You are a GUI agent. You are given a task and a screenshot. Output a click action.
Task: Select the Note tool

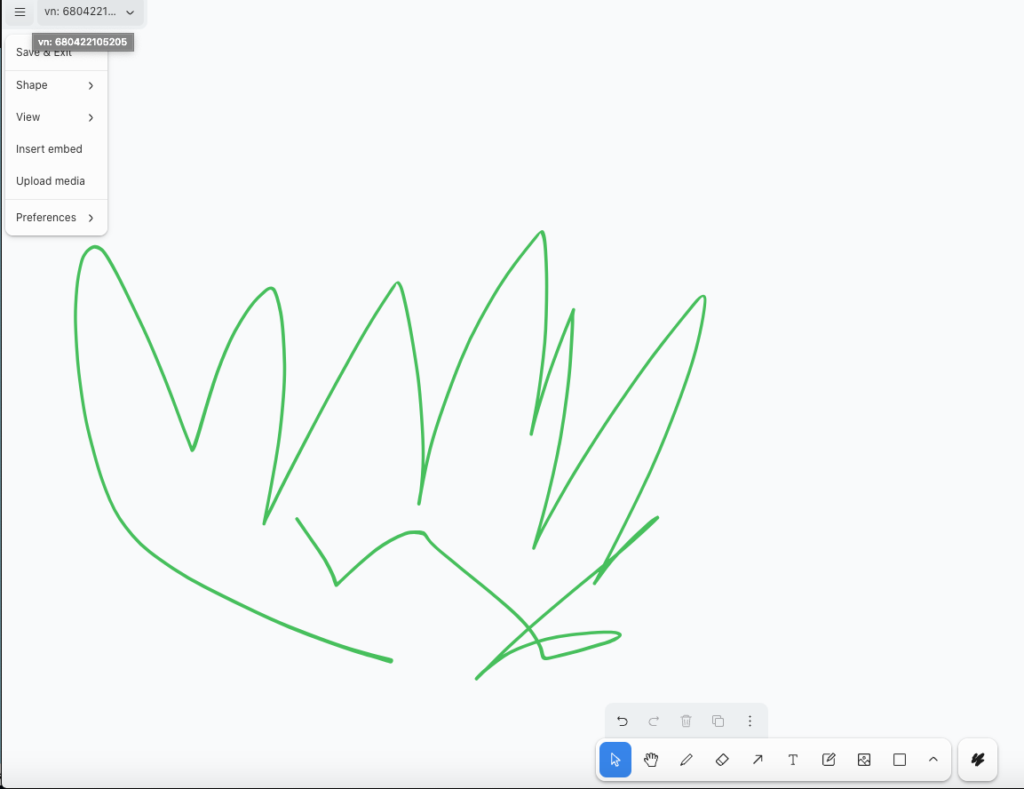pyautogui.click(x=828, y=760)
